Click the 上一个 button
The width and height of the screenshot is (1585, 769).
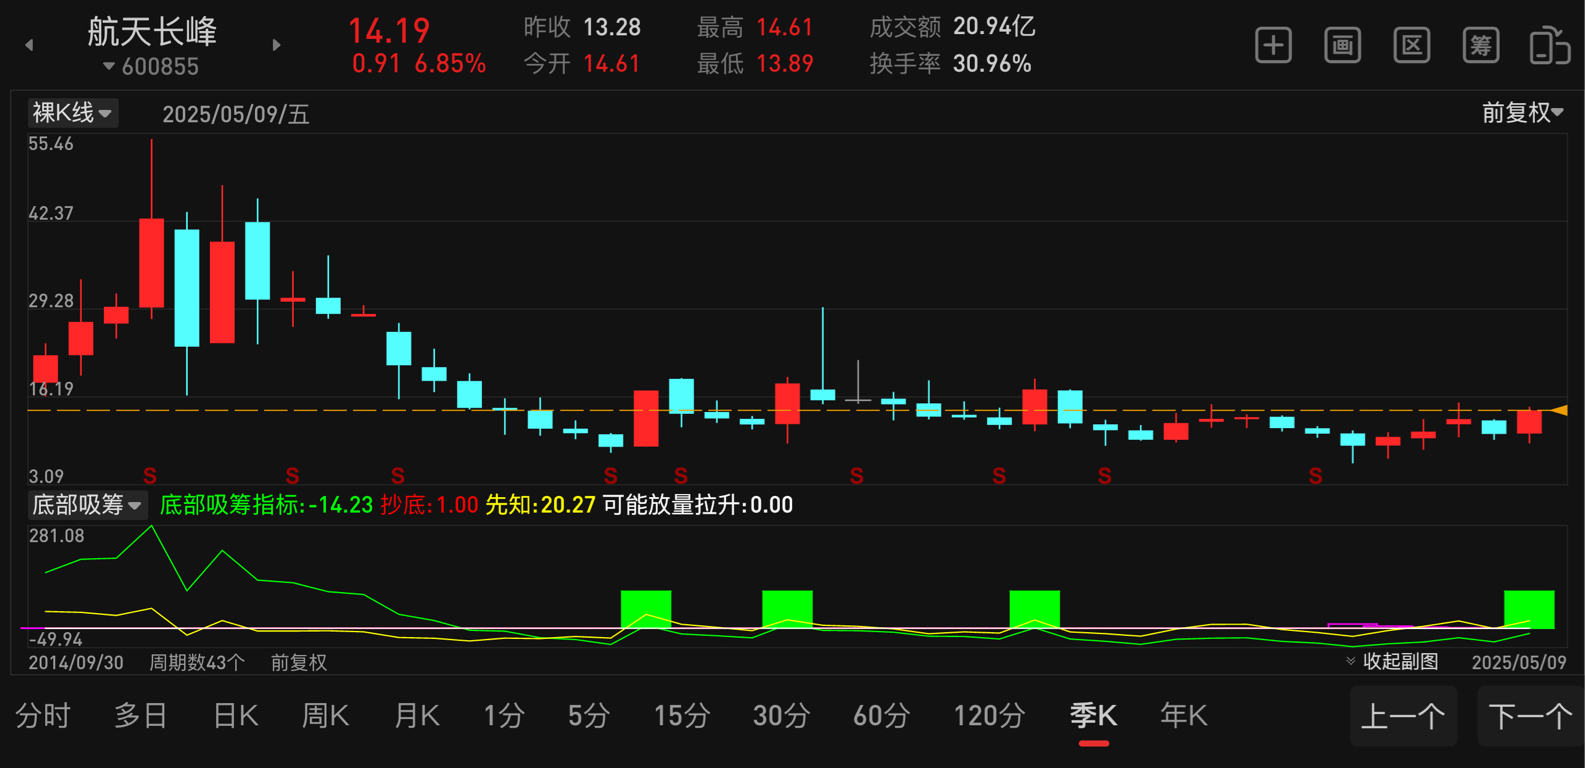pyautogui.click(x=1403, y=716)
